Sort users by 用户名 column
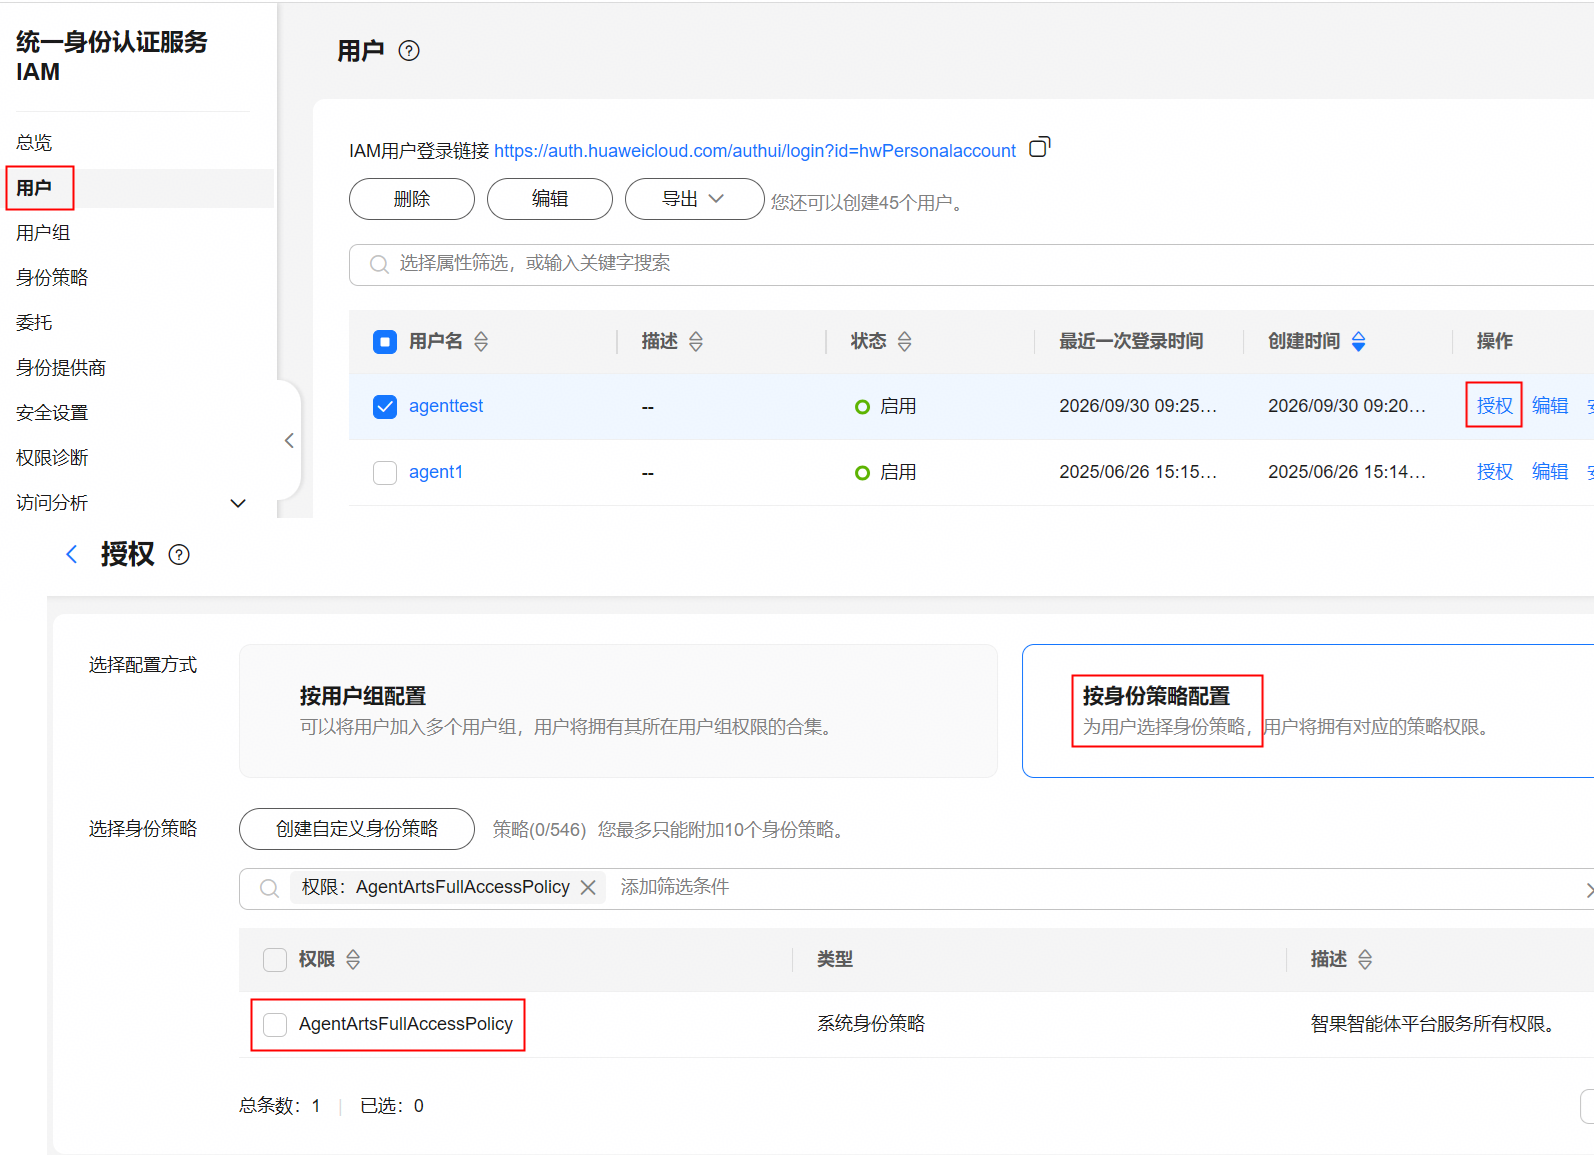Image resolution: width=1594 pixels, height=1159 pixels. tap(481, 342)
